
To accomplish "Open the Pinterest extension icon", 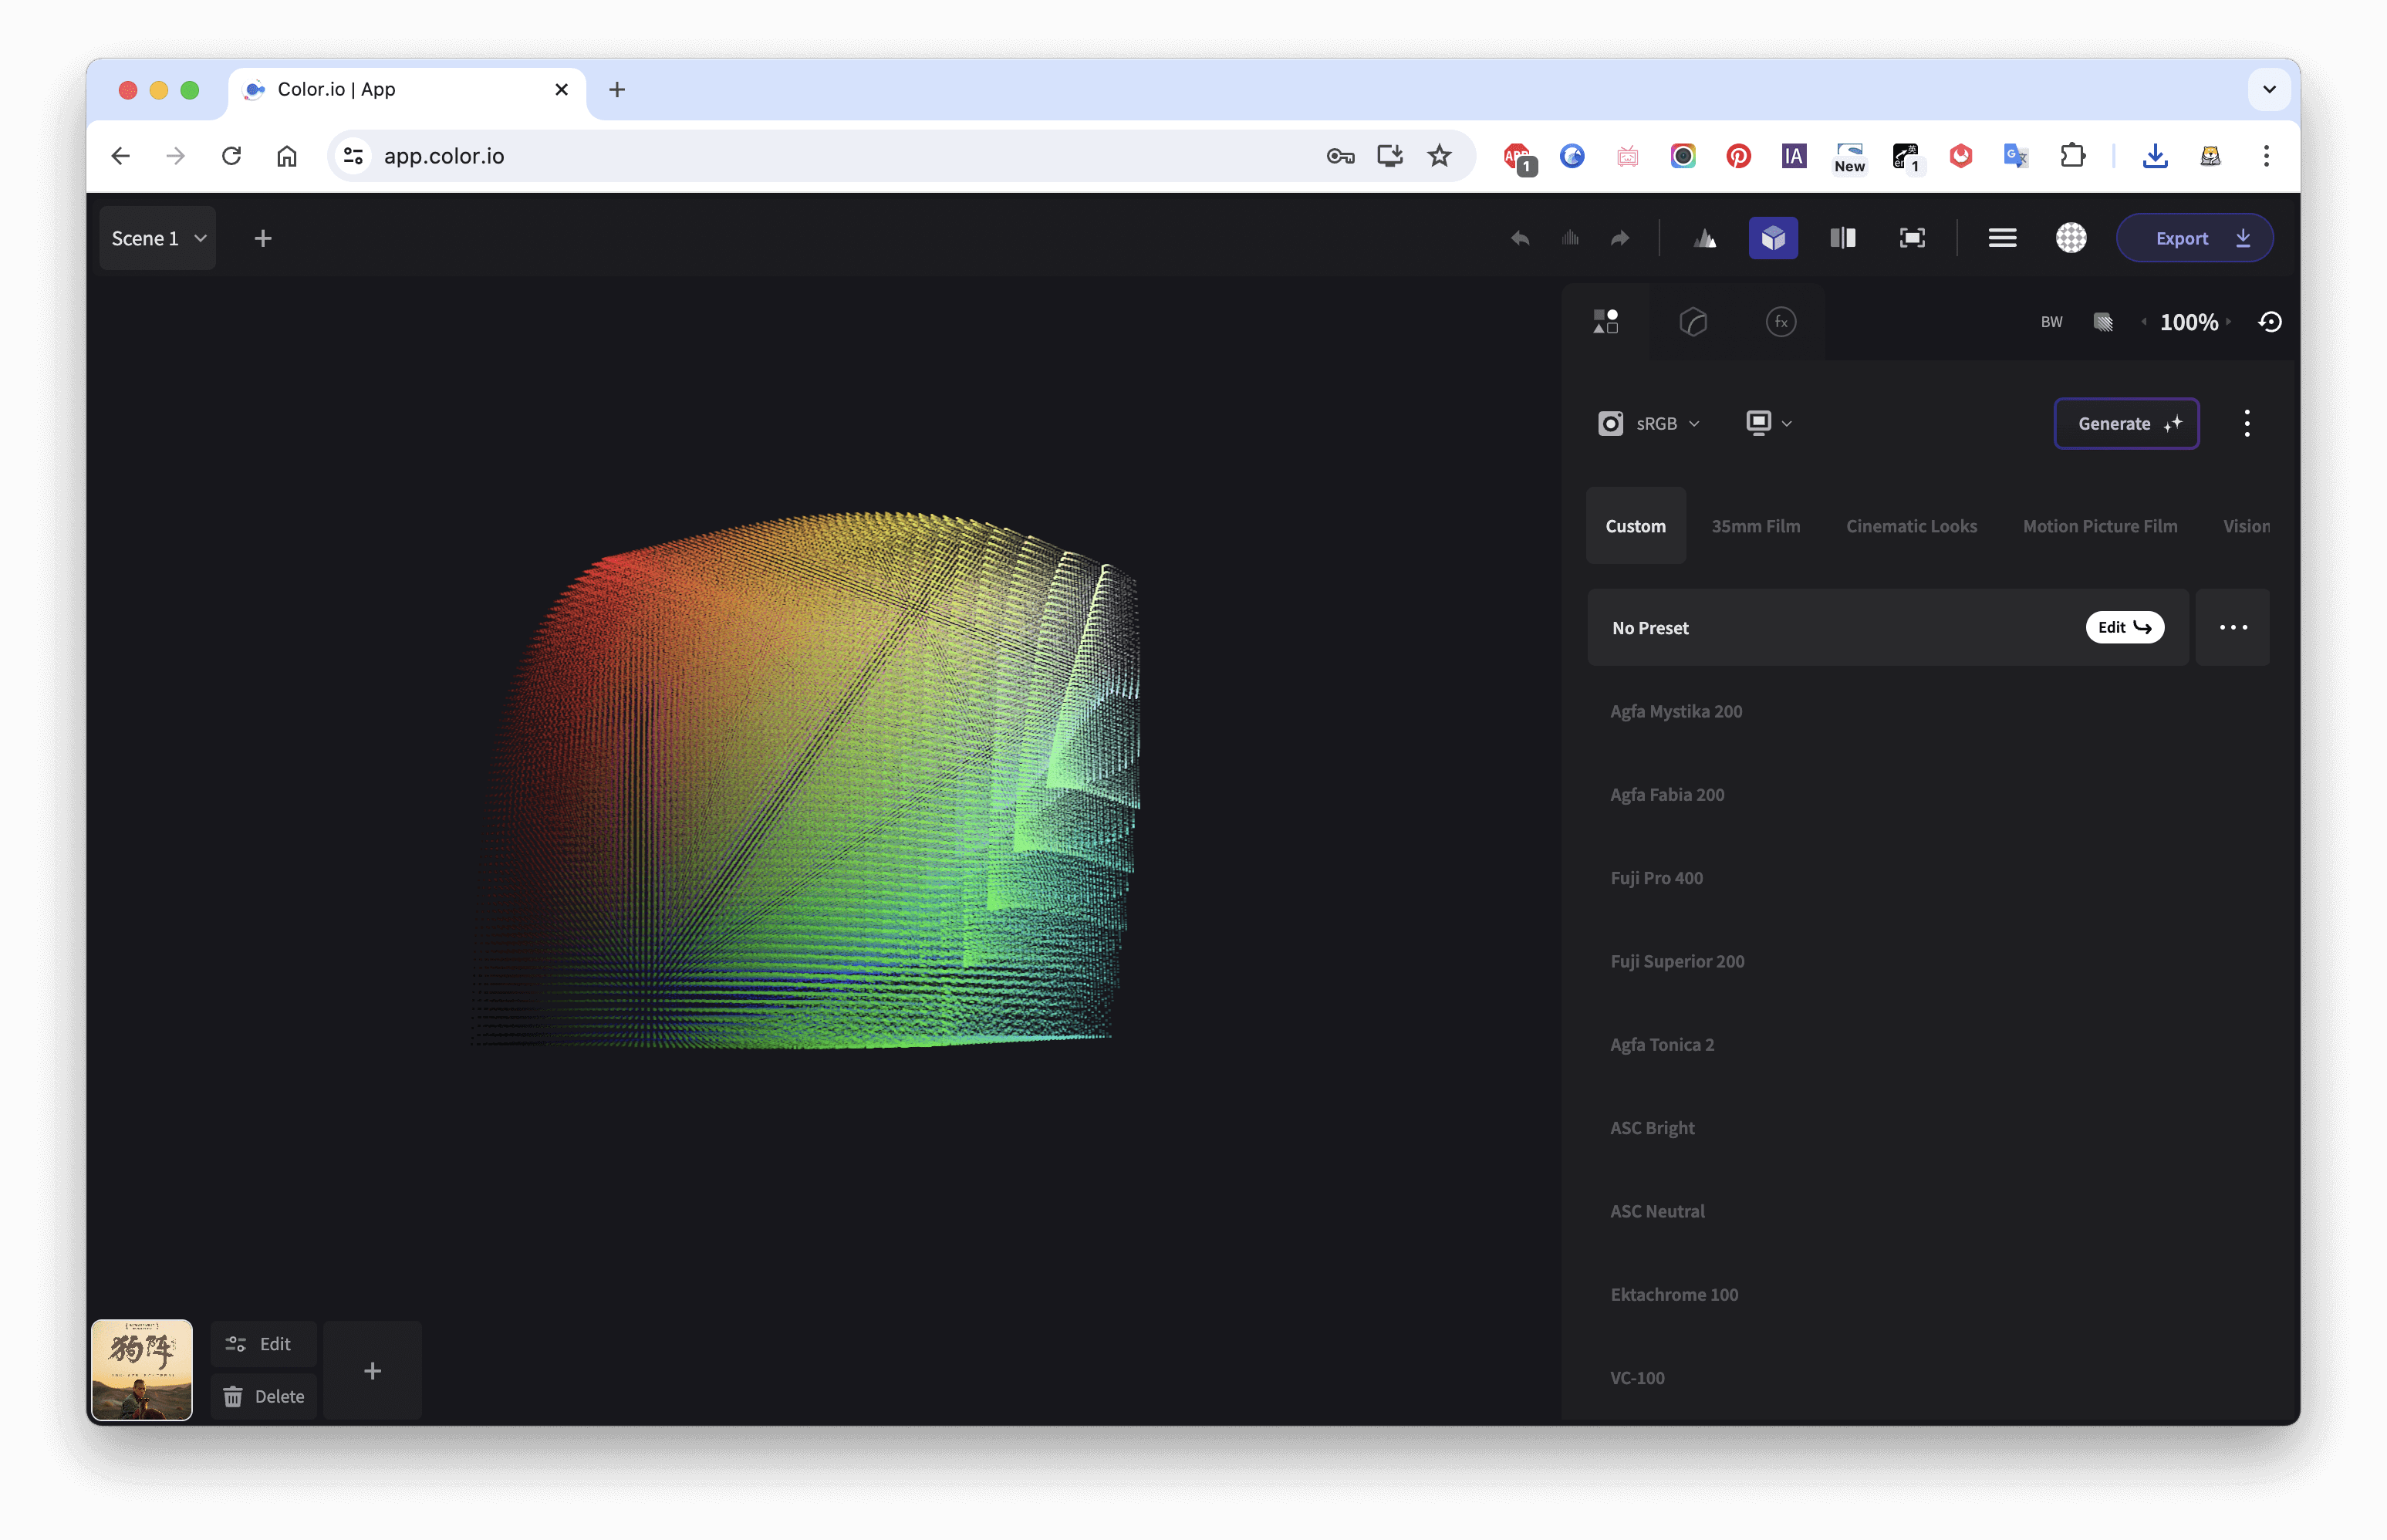I will pyautogui.click(x=1738, y=156).
